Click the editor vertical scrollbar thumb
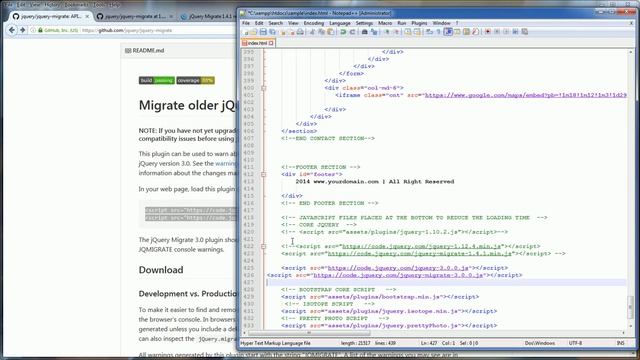 click(631, 307)
